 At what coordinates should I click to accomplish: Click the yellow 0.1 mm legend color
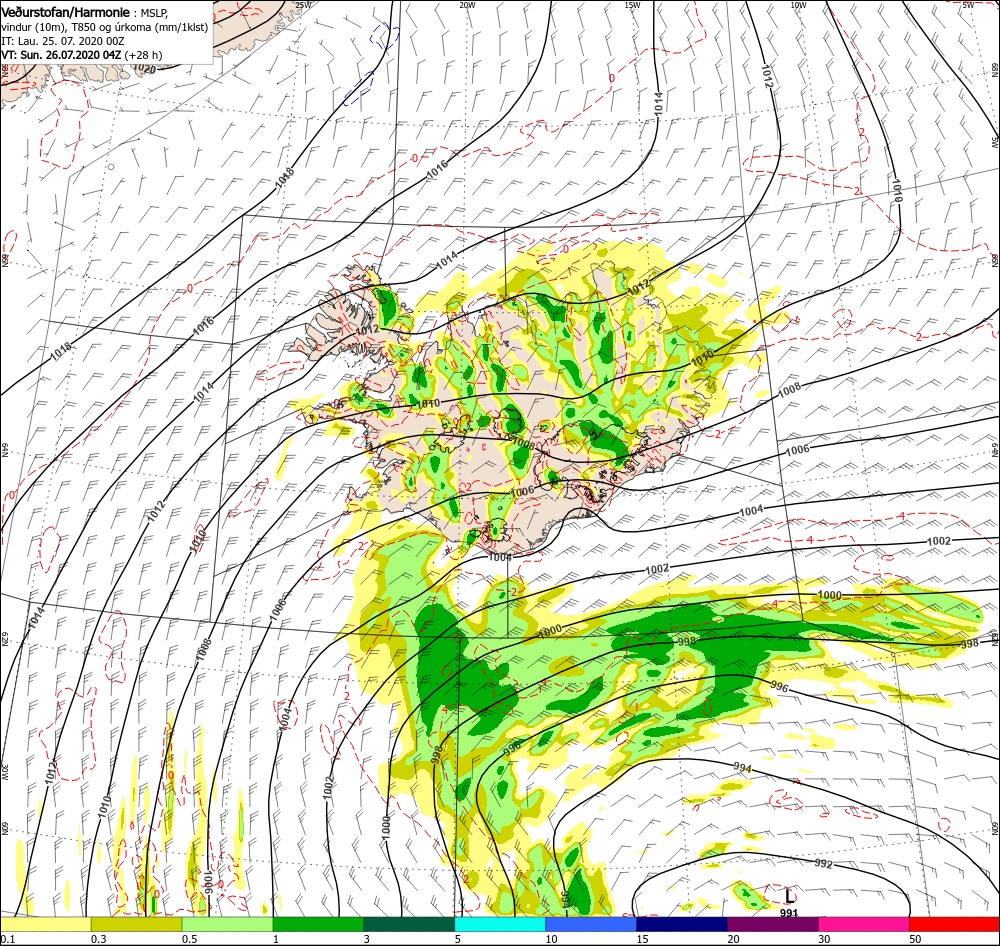coord(45,924)
